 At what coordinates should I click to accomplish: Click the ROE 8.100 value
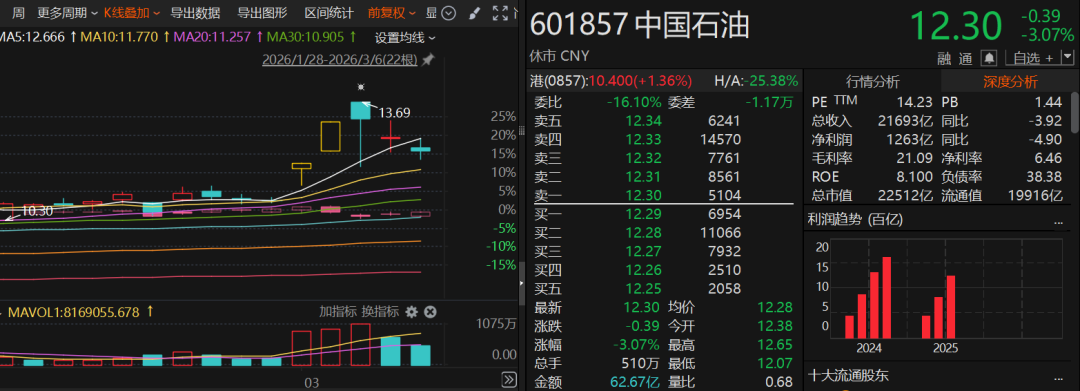pyautogui.click(x=914, y=177)
